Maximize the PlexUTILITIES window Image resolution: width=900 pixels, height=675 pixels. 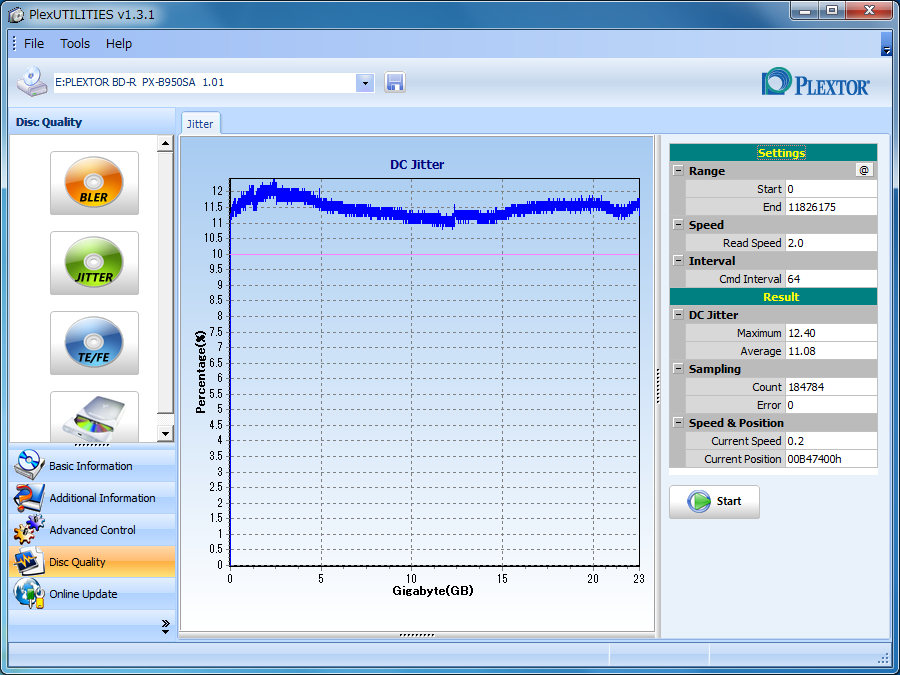833,10
